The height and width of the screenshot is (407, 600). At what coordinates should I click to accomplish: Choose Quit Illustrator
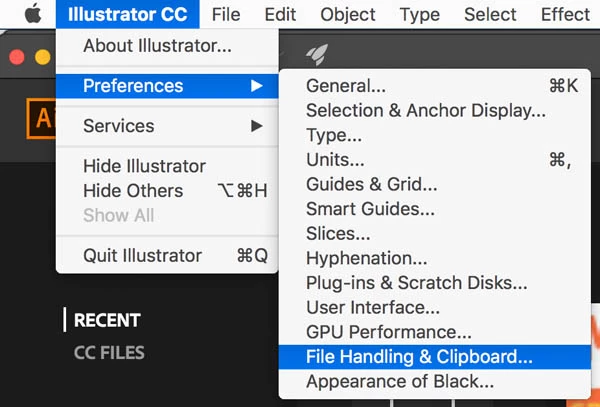(167, 256)
